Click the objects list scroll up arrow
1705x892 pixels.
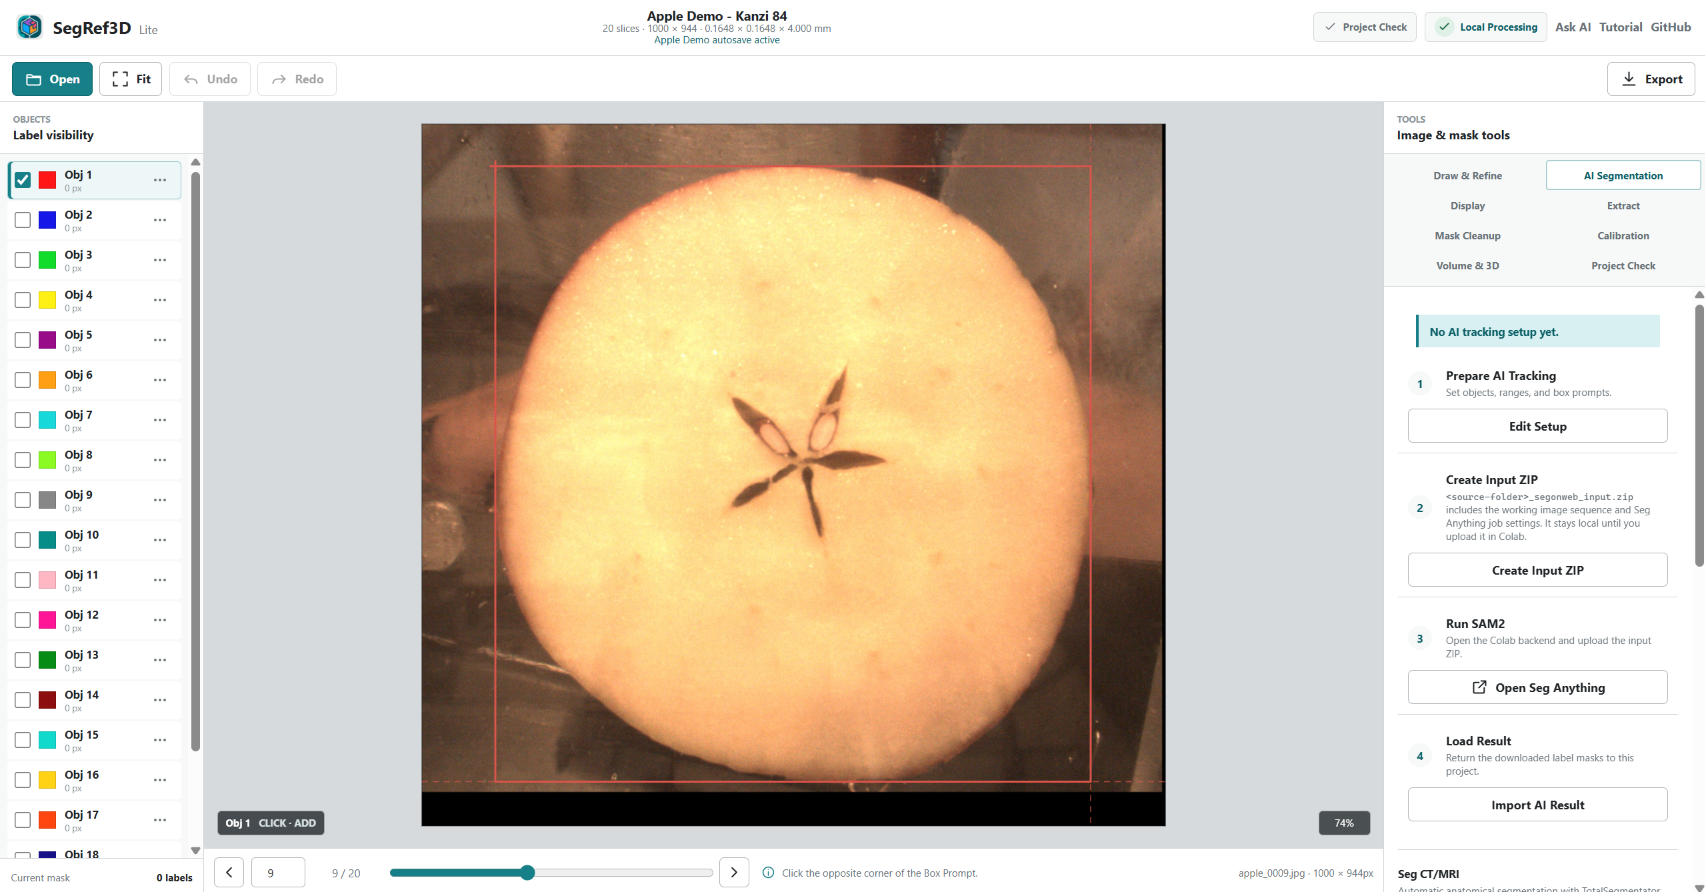[x=195, y=162]
